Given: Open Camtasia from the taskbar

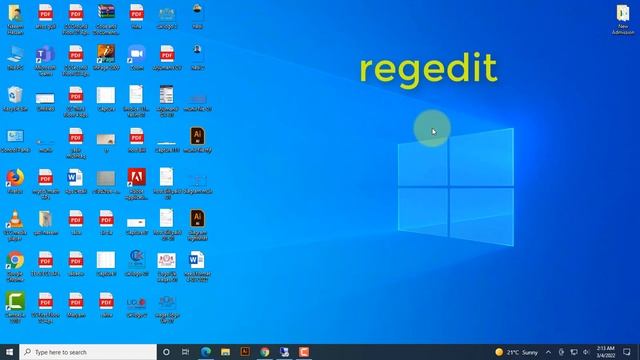Looking at the screenshot, I should 304,352.
